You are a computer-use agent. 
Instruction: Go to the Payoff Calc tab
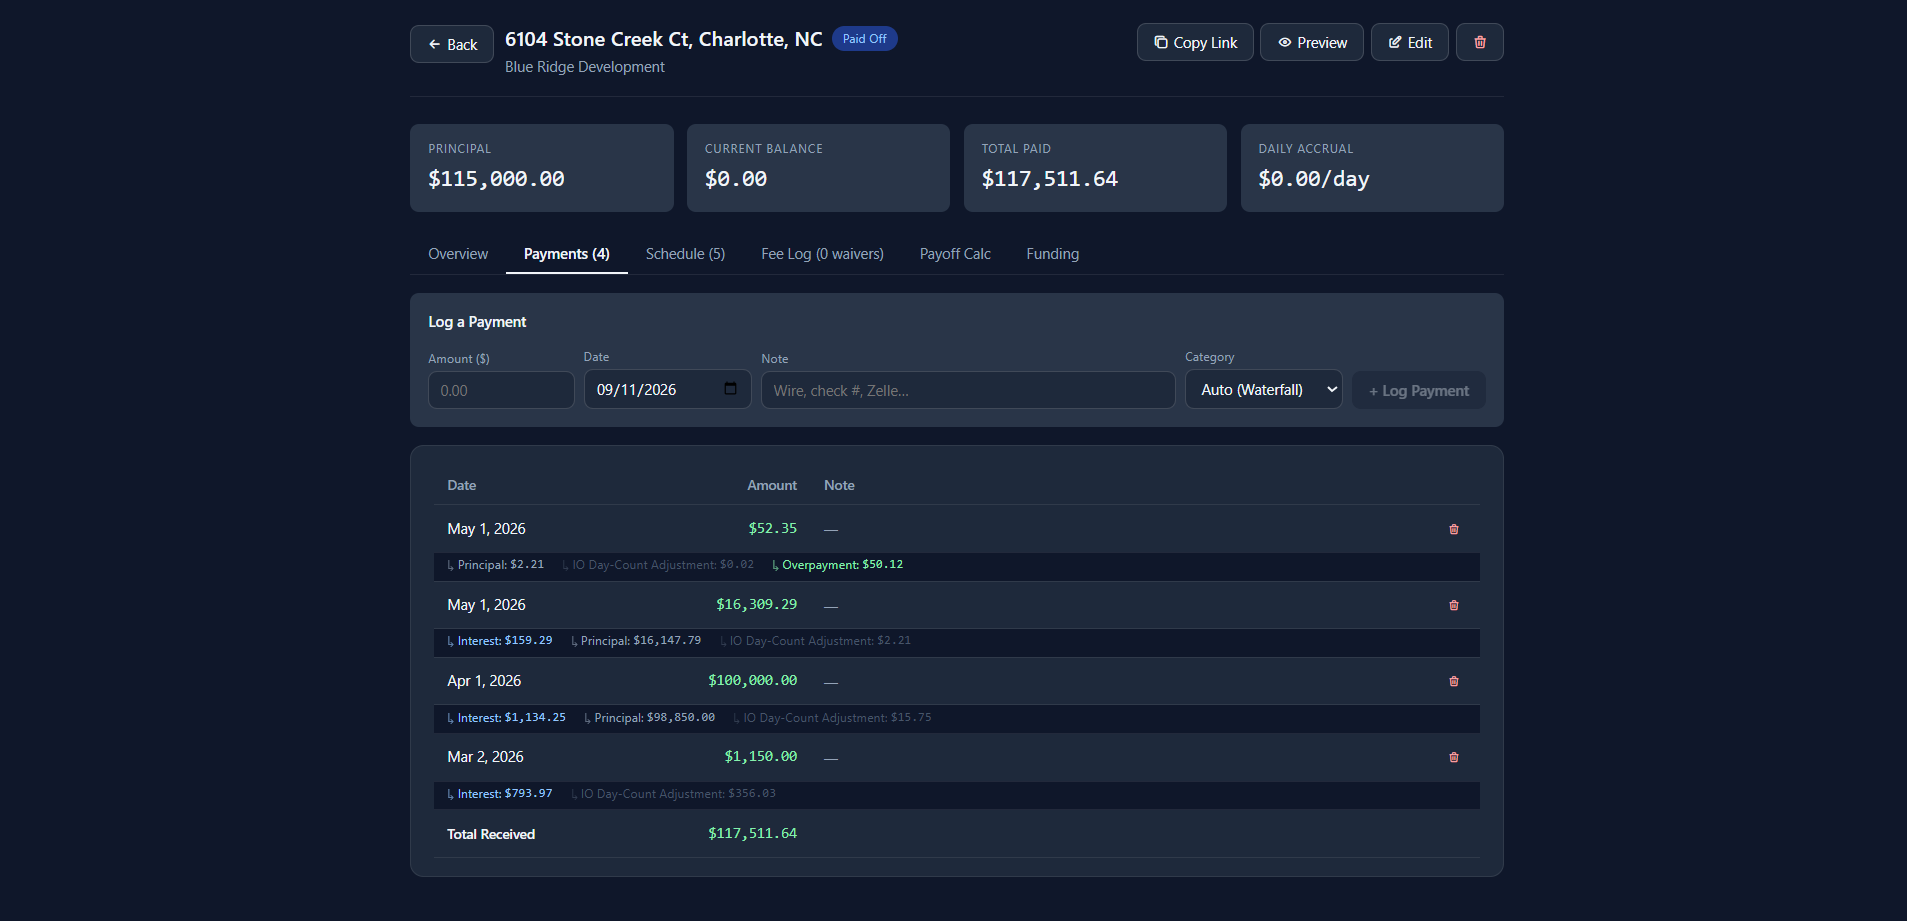tap(955, 254)
